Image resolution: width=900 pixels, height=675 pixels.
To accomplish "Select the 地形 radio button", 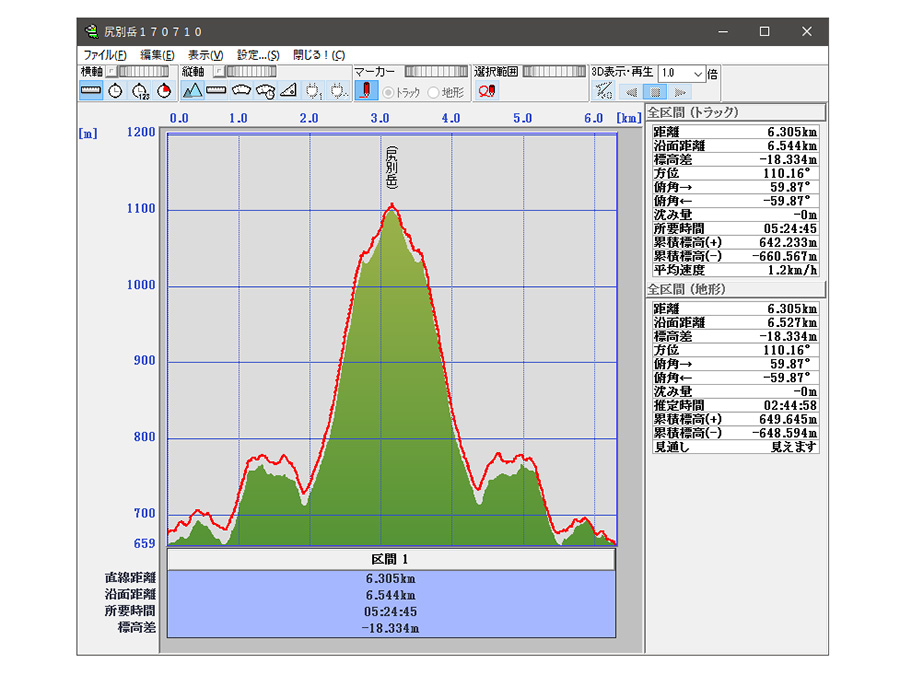I will 433,92.
